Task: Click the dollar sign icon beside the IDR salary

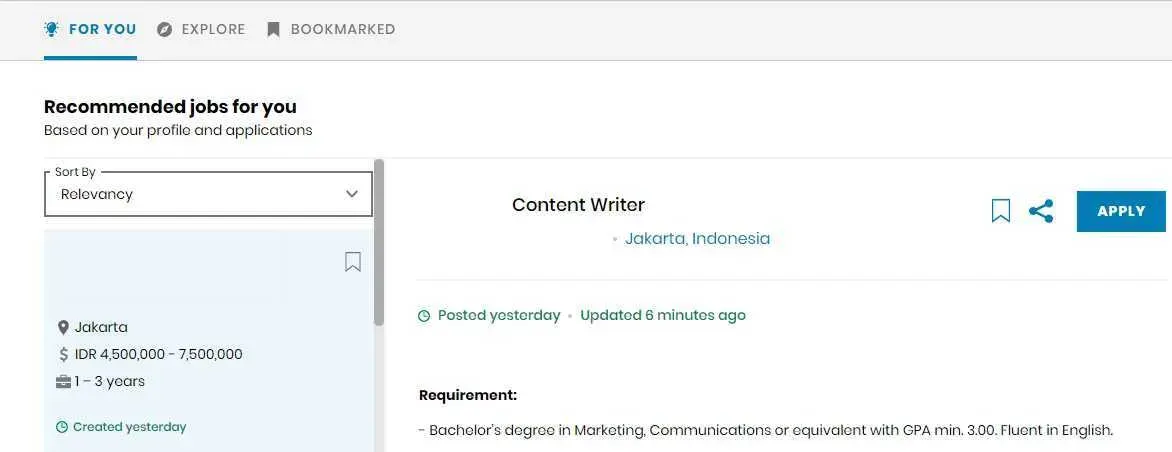Action: point(64,354)
